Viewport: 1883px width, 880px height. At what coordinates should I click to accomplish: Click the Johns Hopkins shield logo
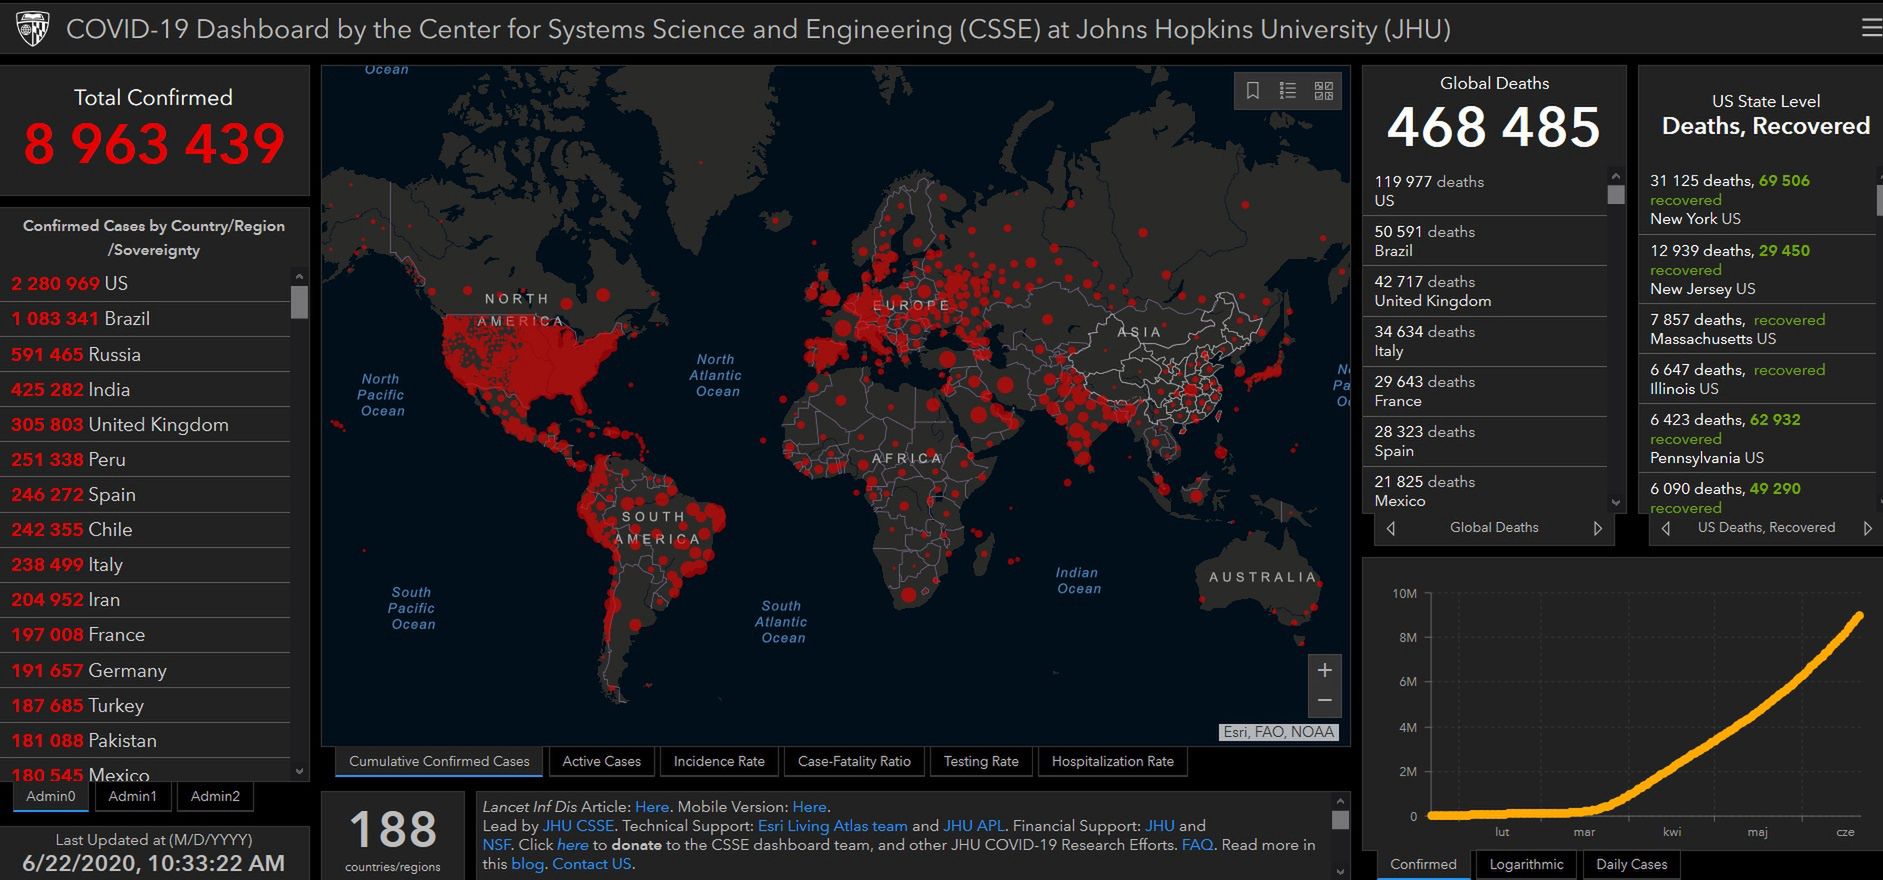pyautogui.click(x=33, y=28)
